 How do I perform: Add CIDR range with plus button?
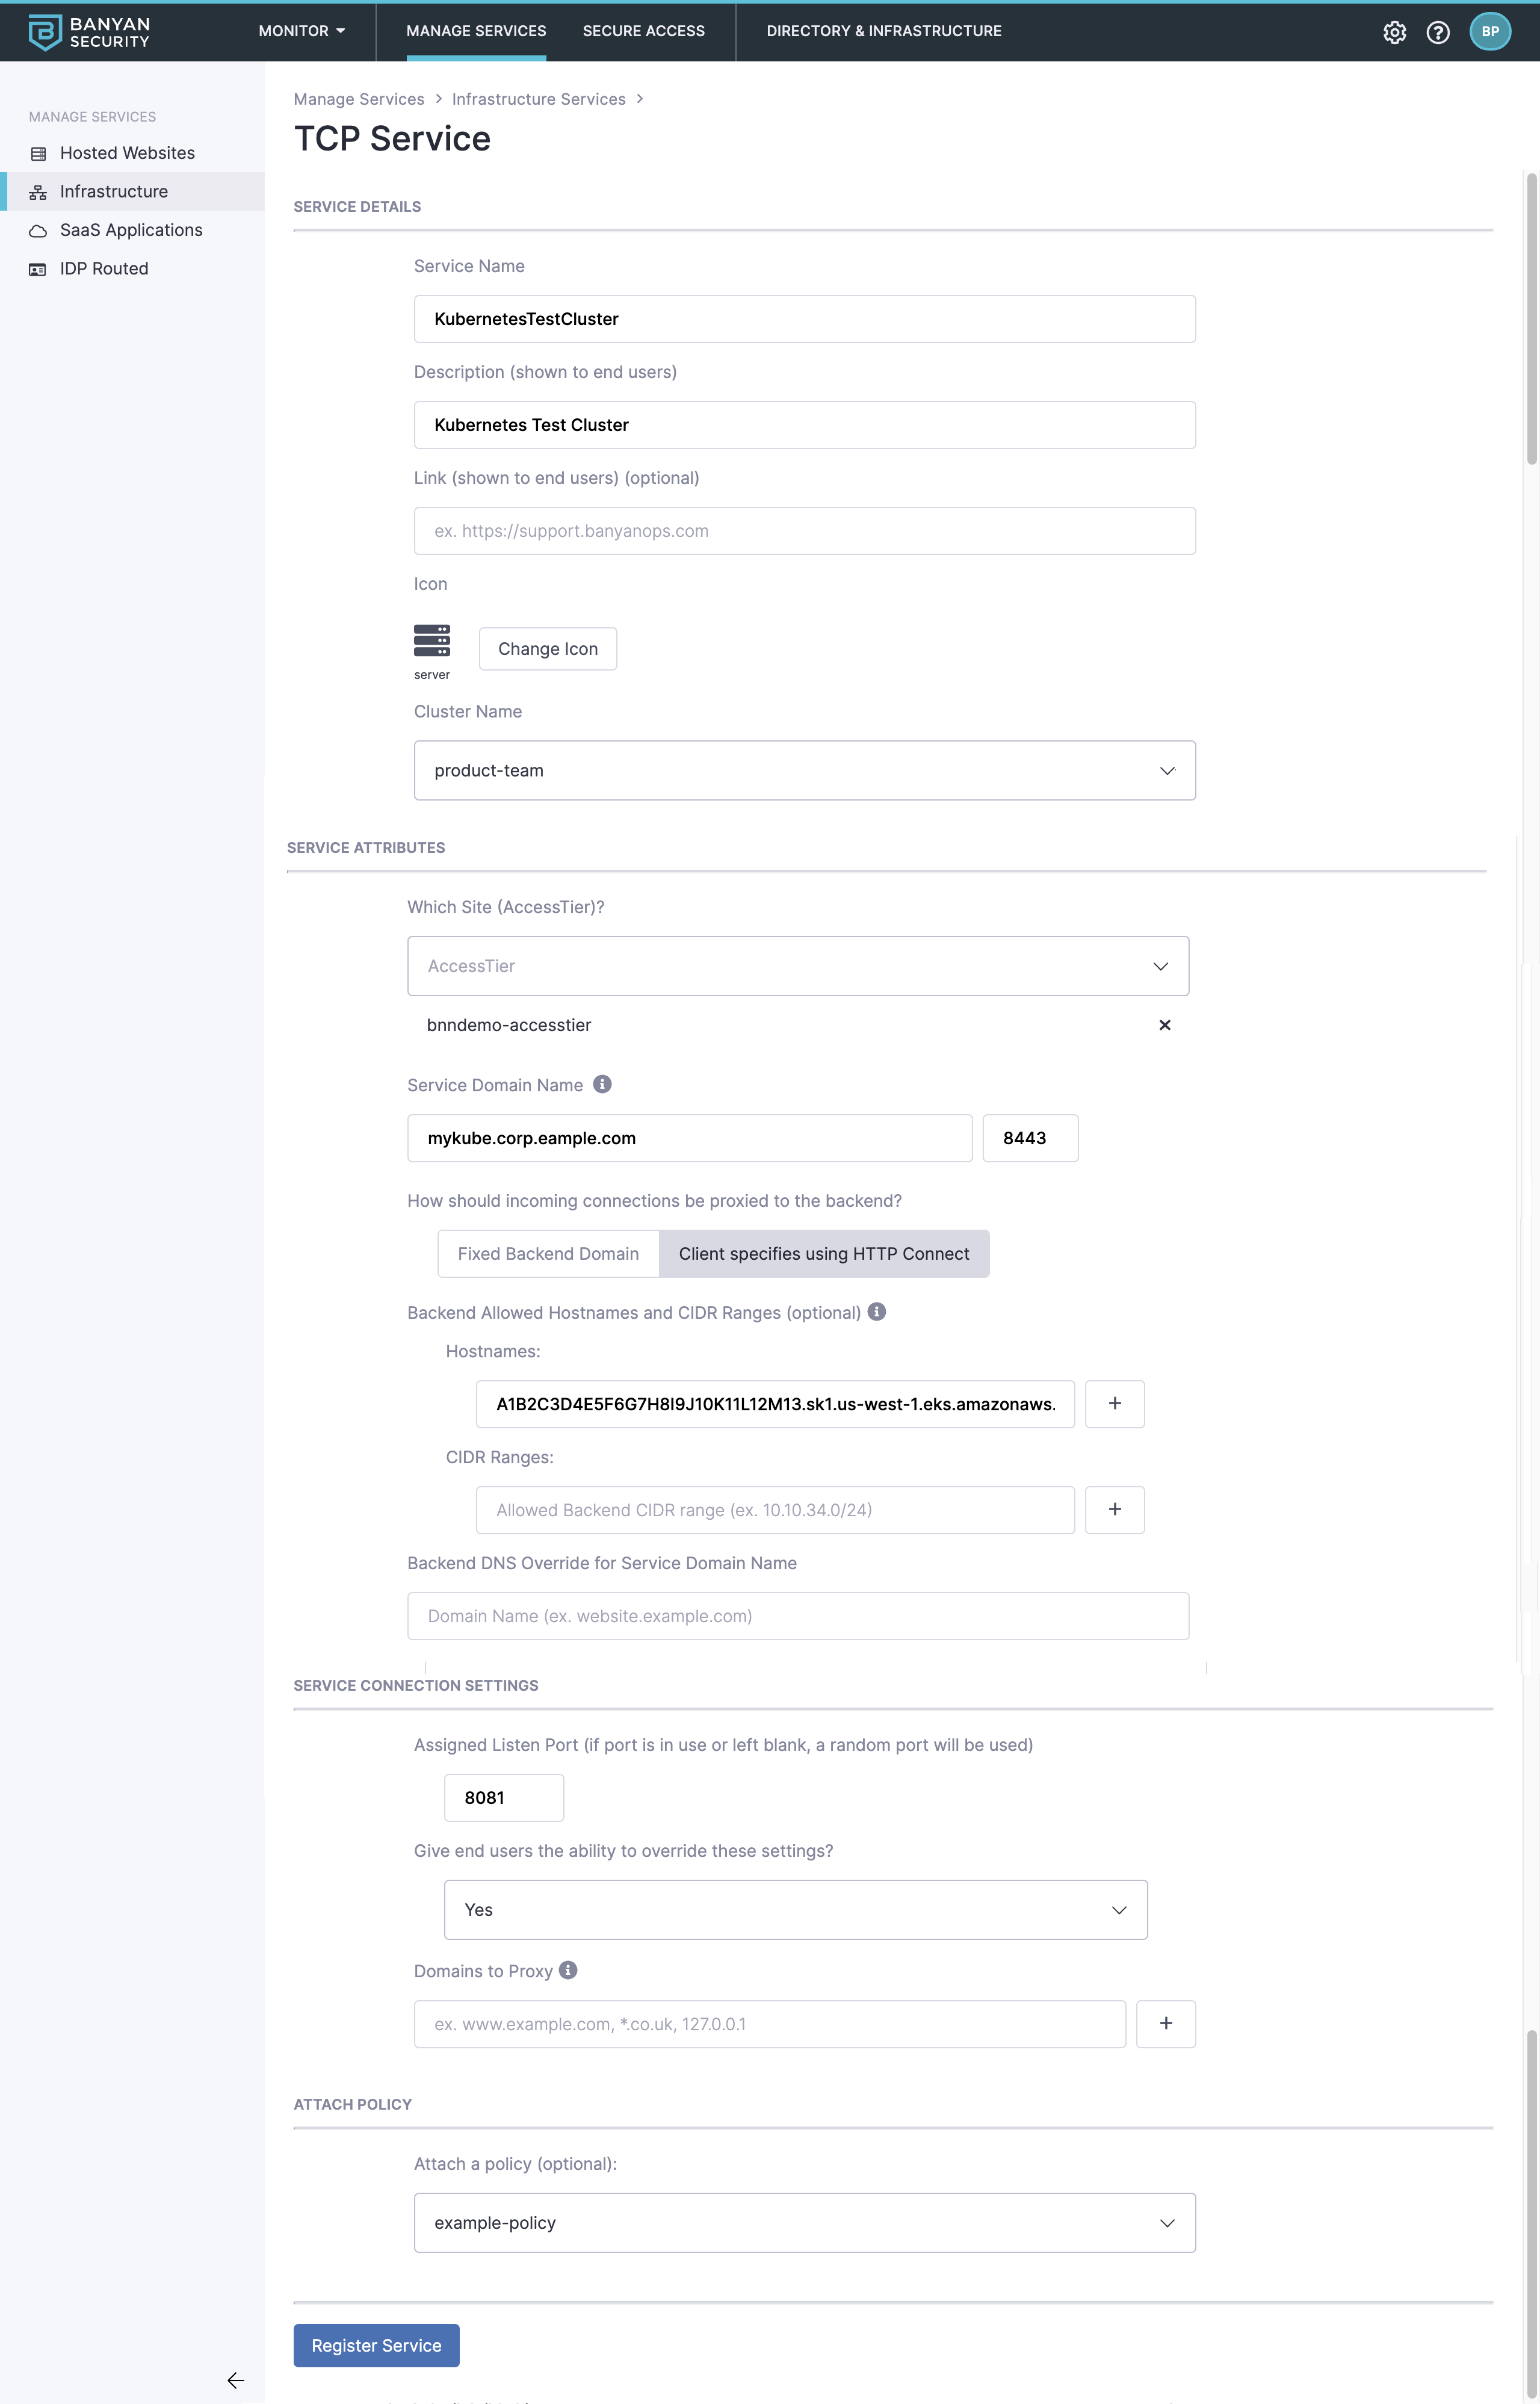click(x=1115, y=1510)
